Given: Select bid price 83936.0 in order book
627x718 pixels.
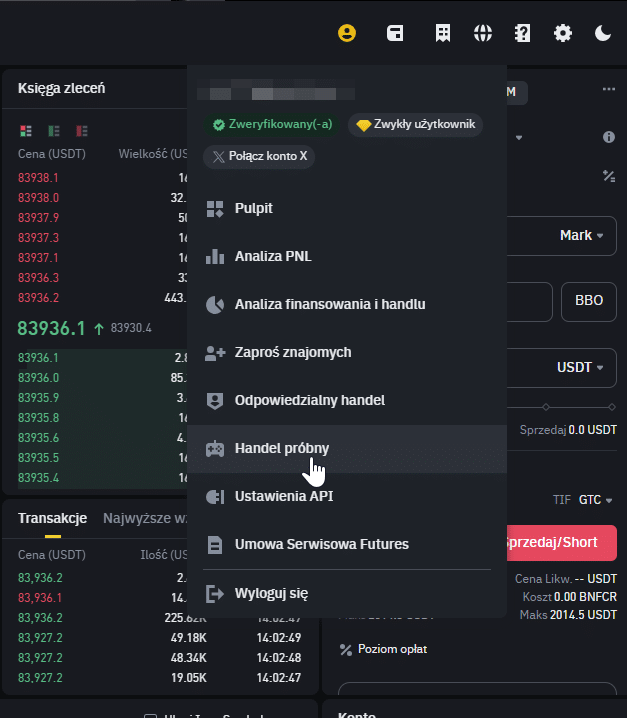Looking at the screenshot, I should 38,378.
